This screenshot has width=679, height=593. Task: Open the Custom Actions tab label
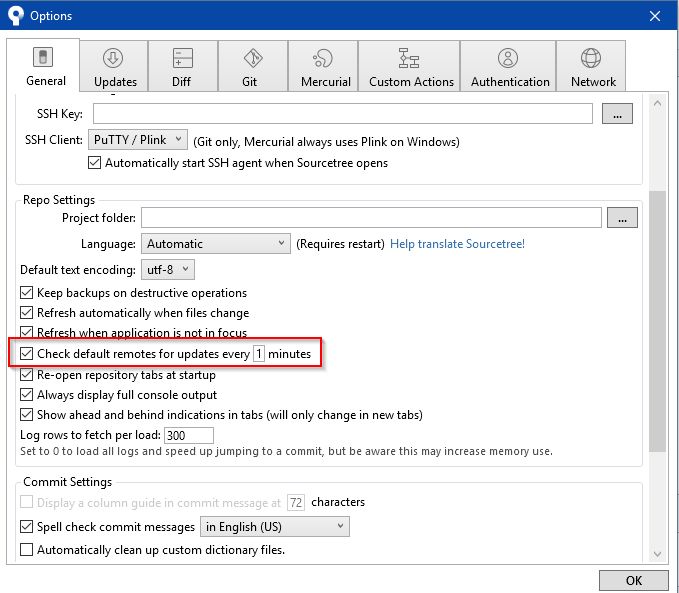point(411,81)
